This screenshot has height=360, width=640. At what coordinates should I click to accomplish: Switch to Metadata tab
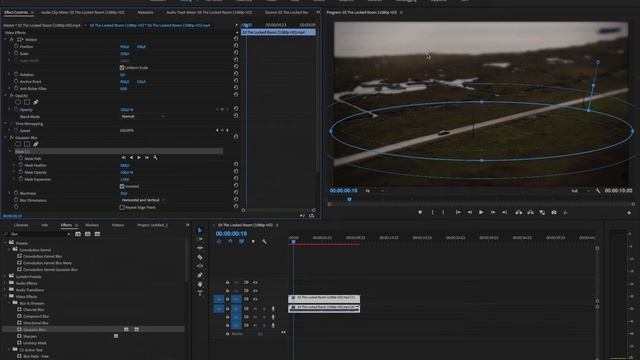[x=145, y=12]
